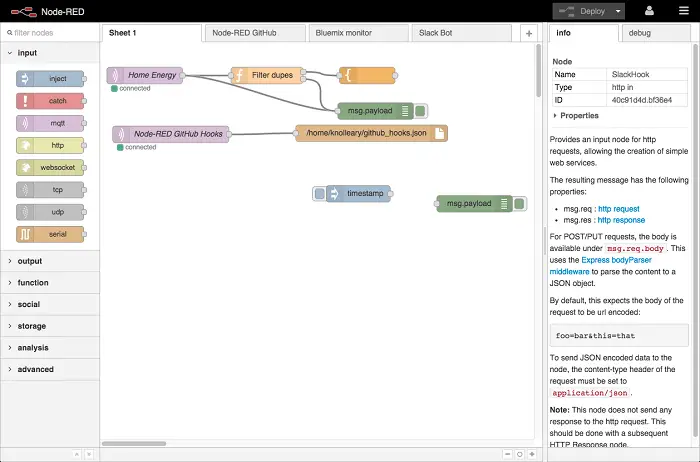Open the Deploy dropdown arrow

618,11
